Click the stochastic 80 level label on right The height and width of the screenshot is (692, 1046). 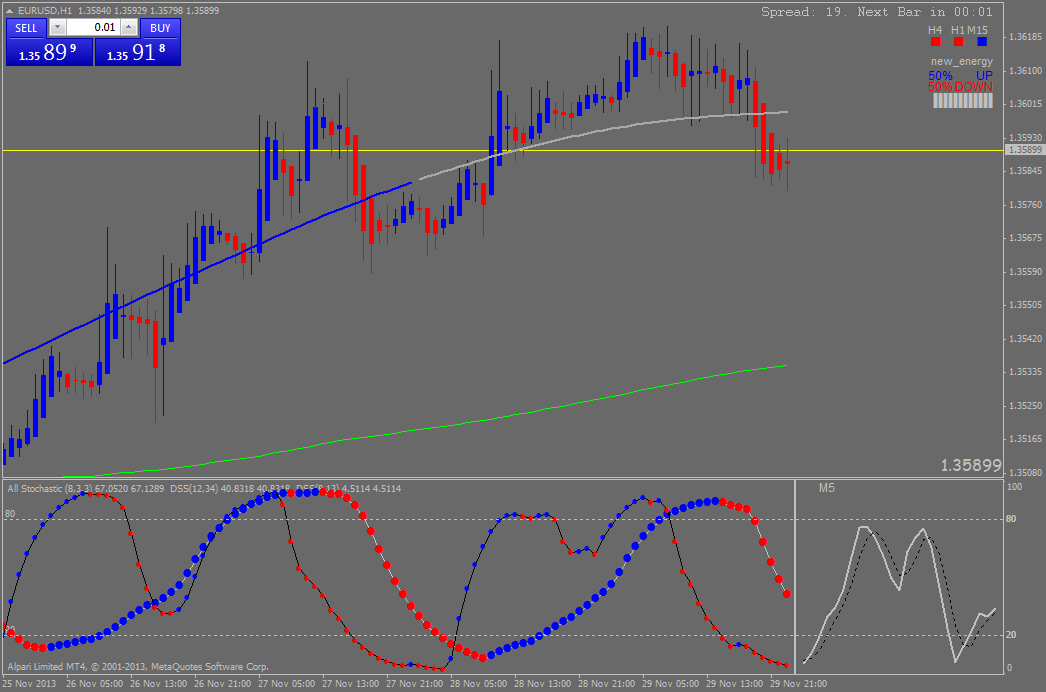coord(1011,518)
